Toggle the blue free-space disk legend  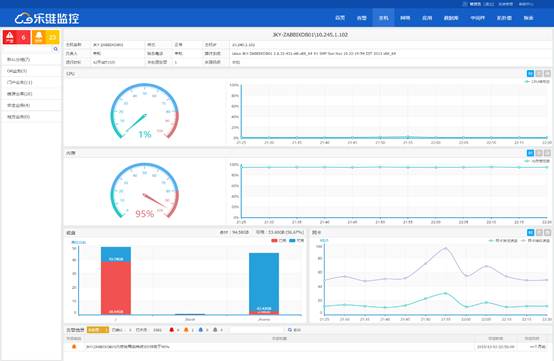click(296, 241)
